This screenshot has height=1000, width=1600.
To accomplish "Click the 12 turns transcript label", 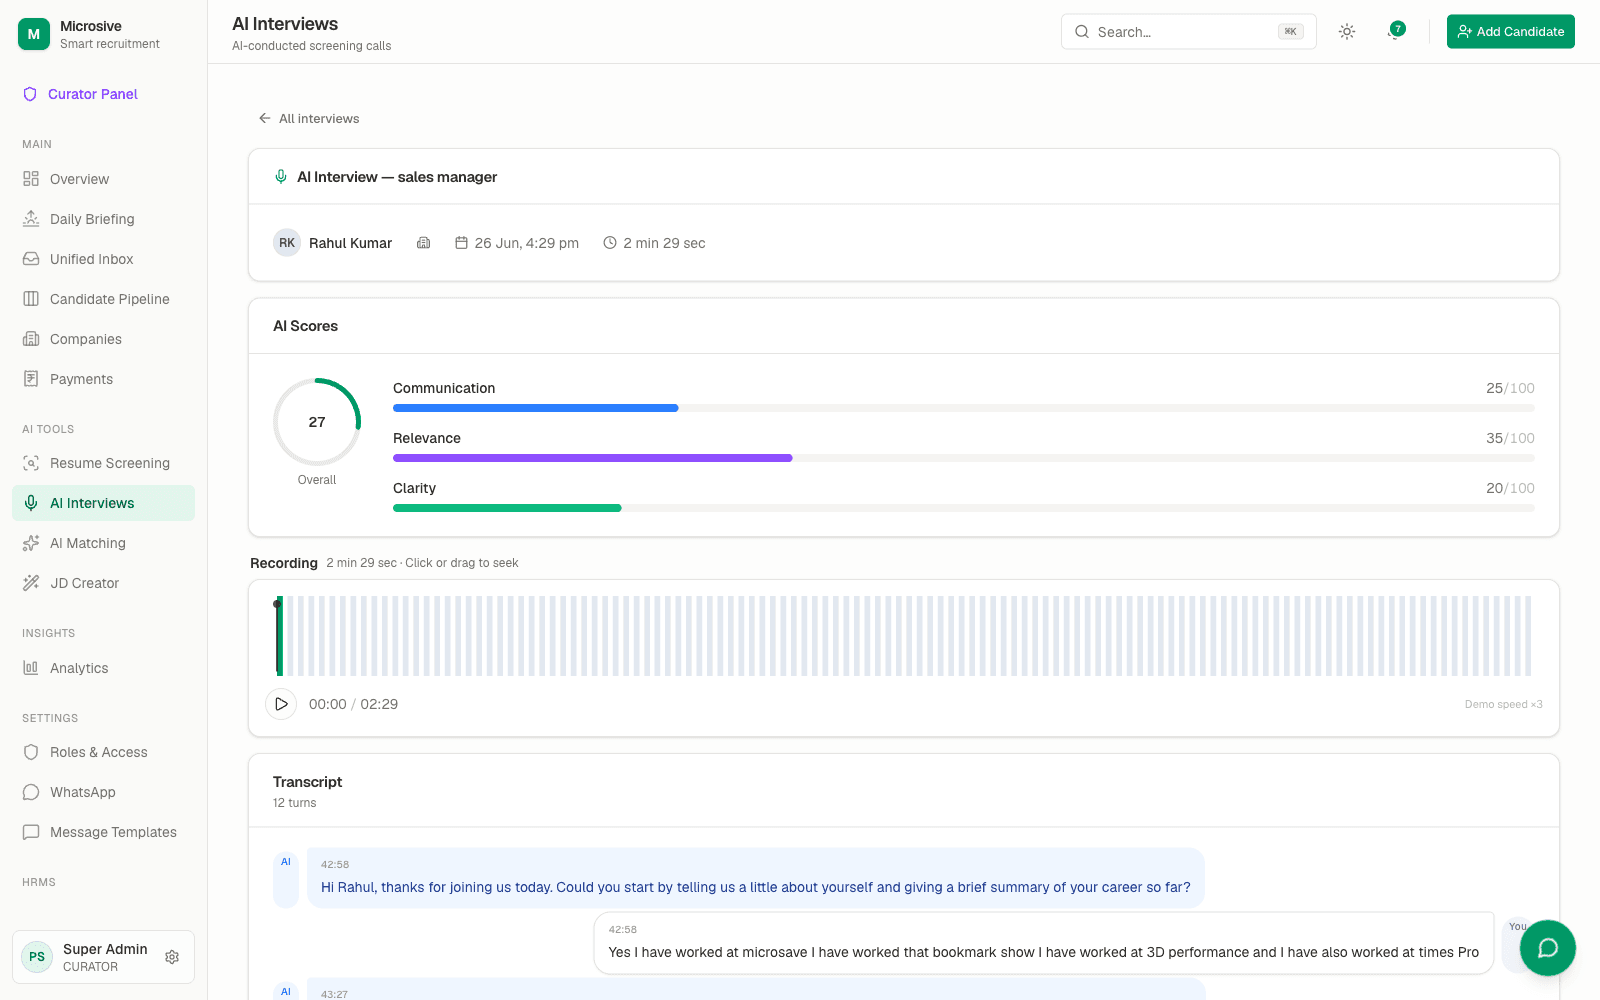I will click(x=295, y=803).
